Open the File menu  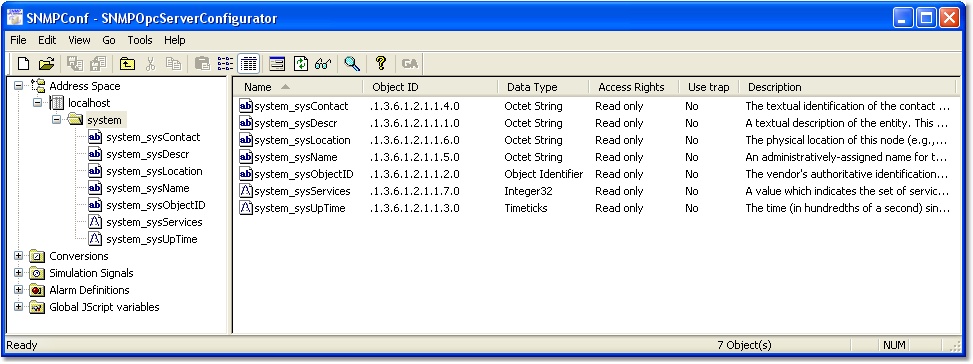(19, 40)
